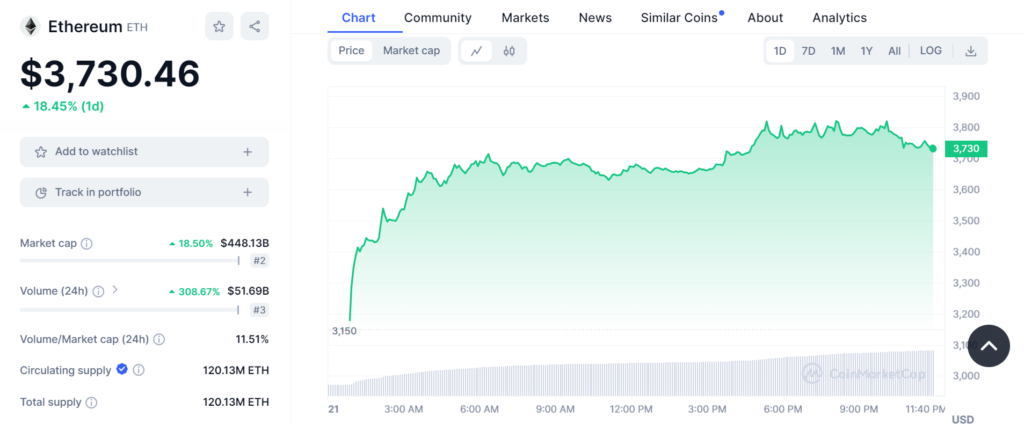The width and height of the screenshot is (1024, 424).
Task: Click the scroll-to-top arrow button
Action: pyautogui.click(x=989, y=346)
